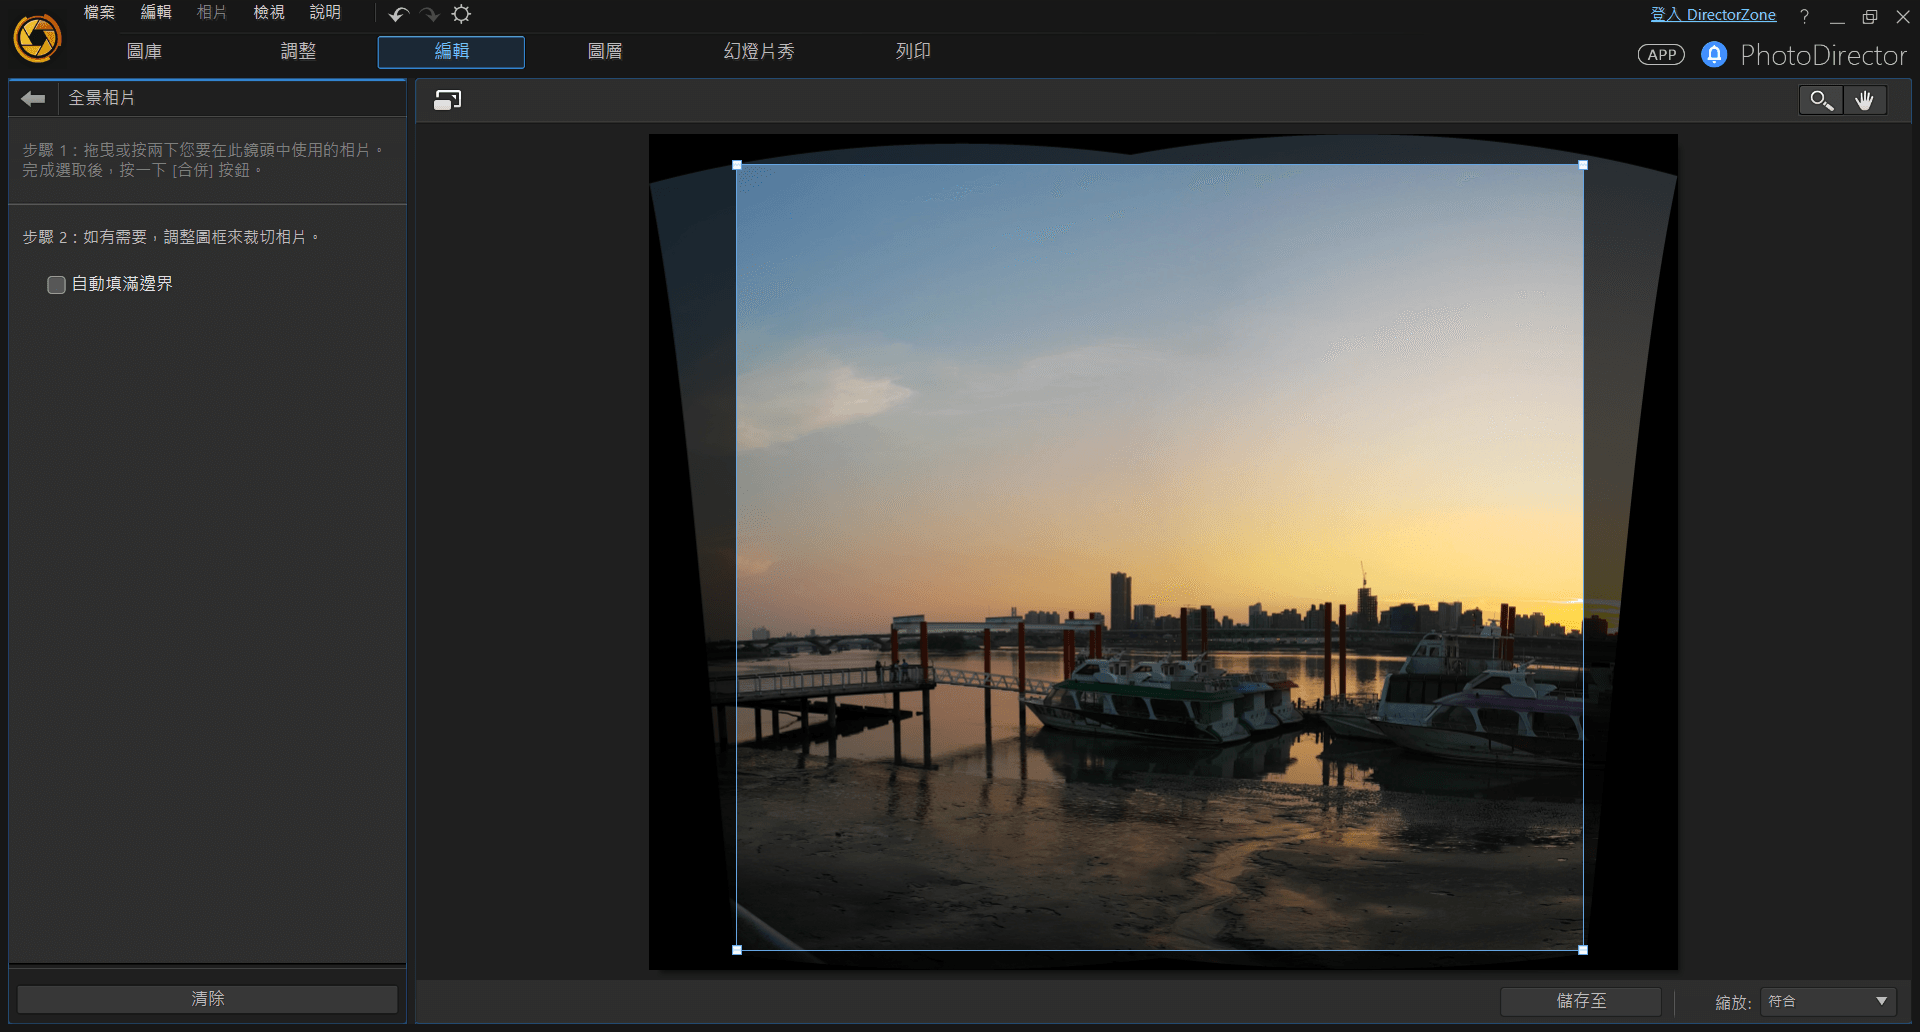Click the 清除 button

tap(208, 999)
